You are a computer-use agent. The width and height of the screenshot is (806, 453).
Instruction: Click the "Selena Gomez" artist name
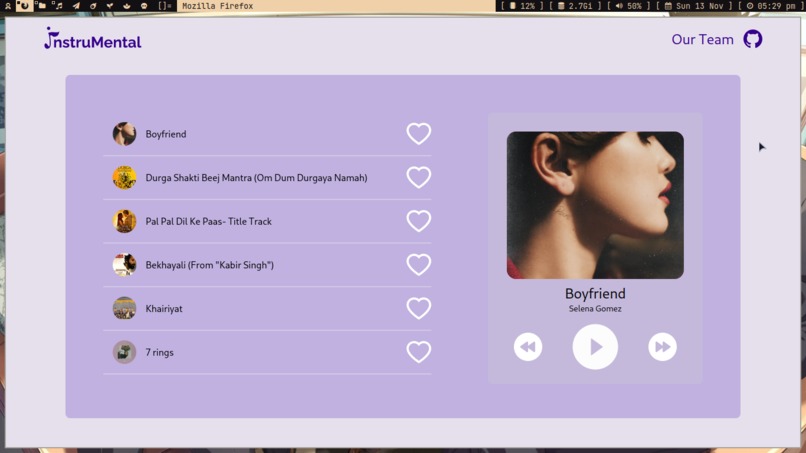tap(595, 309)
